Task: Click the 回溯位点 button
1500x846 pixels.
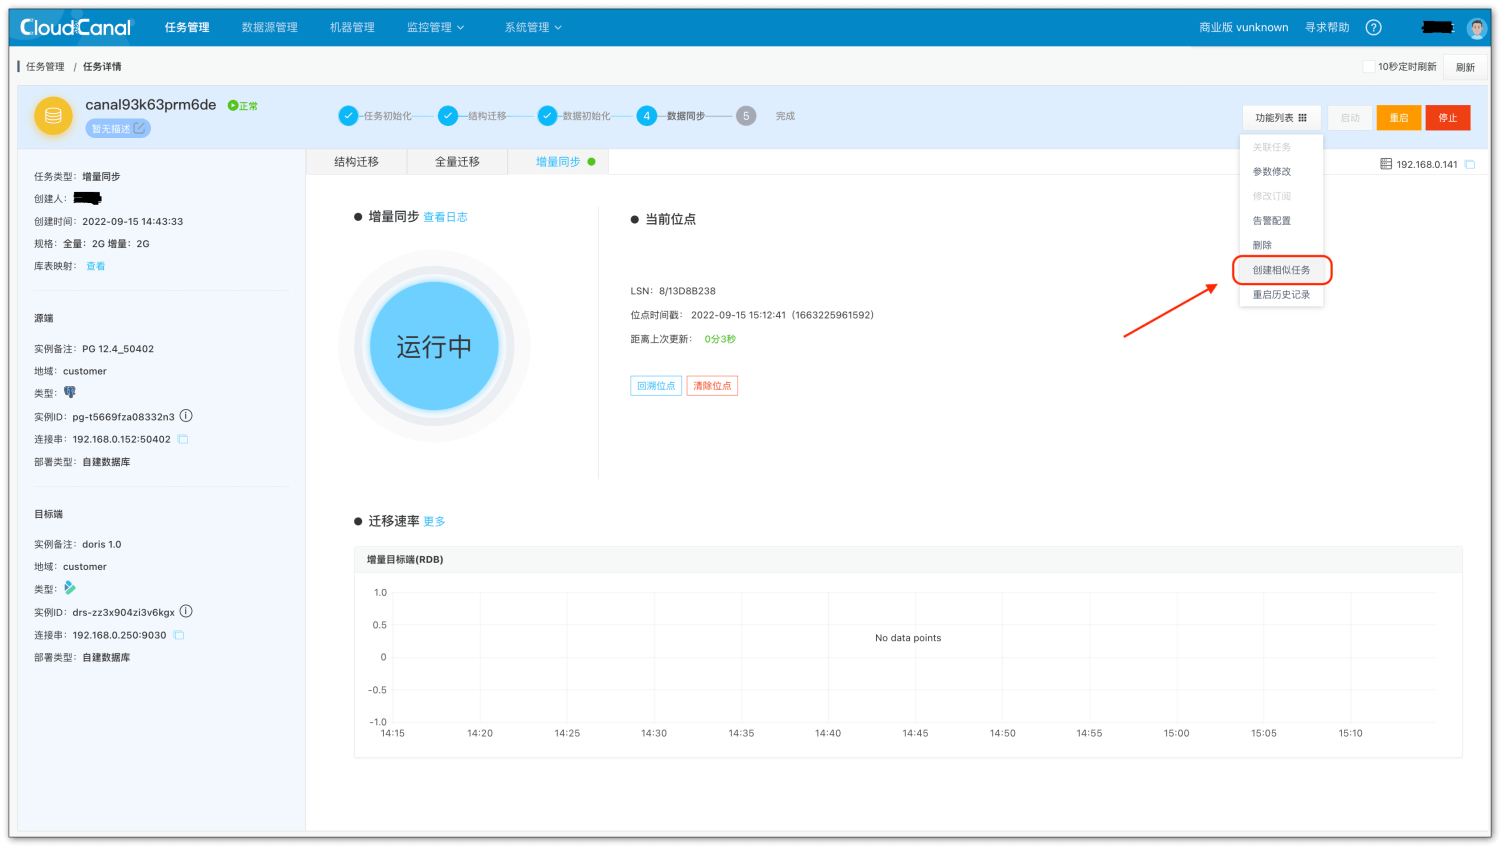Action: click(x=656, y=386)
